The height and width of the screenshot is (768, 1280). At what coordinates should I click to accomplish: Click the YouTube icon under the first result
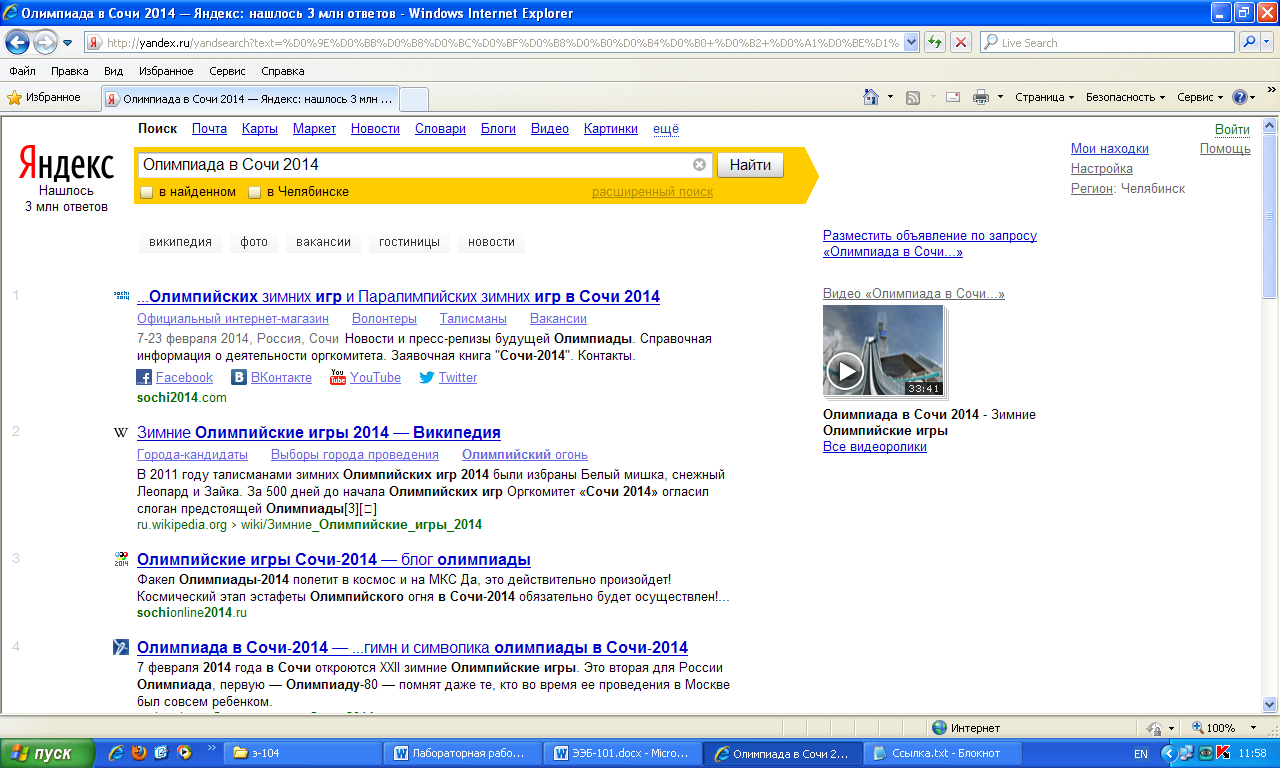[338, 377]
